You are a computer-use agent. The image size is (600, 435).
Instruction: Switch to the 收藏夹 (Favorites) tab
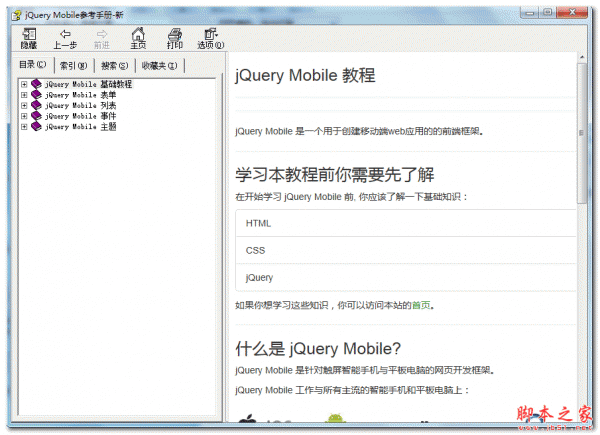click(x=160, y=66)
